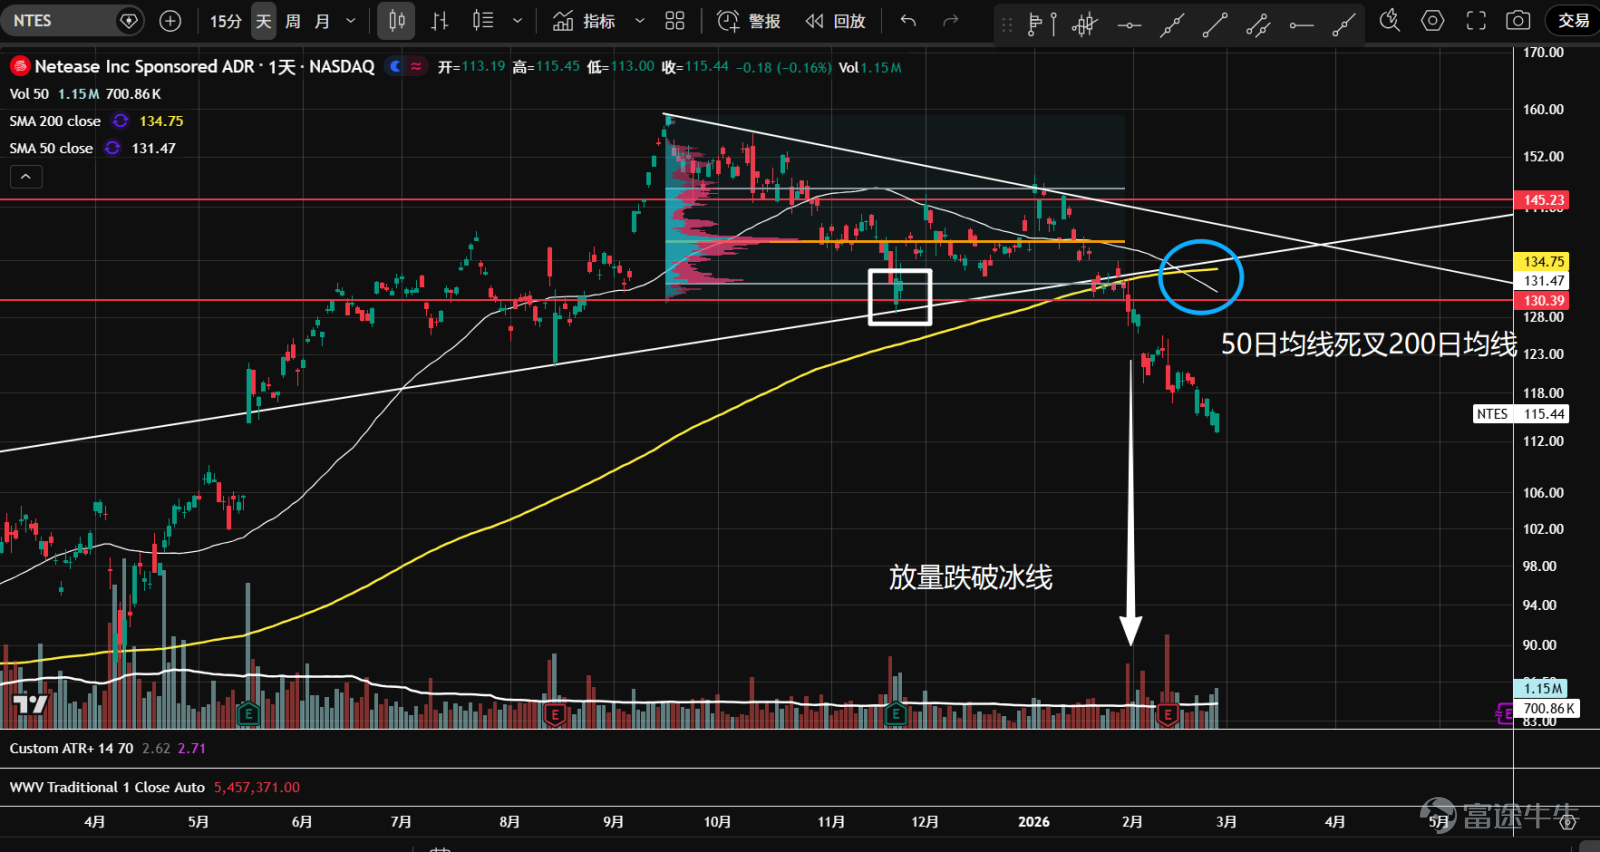This screenshot has height=852, width=1600.
Task: Click the earnings E marker near June
Action: (248, 714)
